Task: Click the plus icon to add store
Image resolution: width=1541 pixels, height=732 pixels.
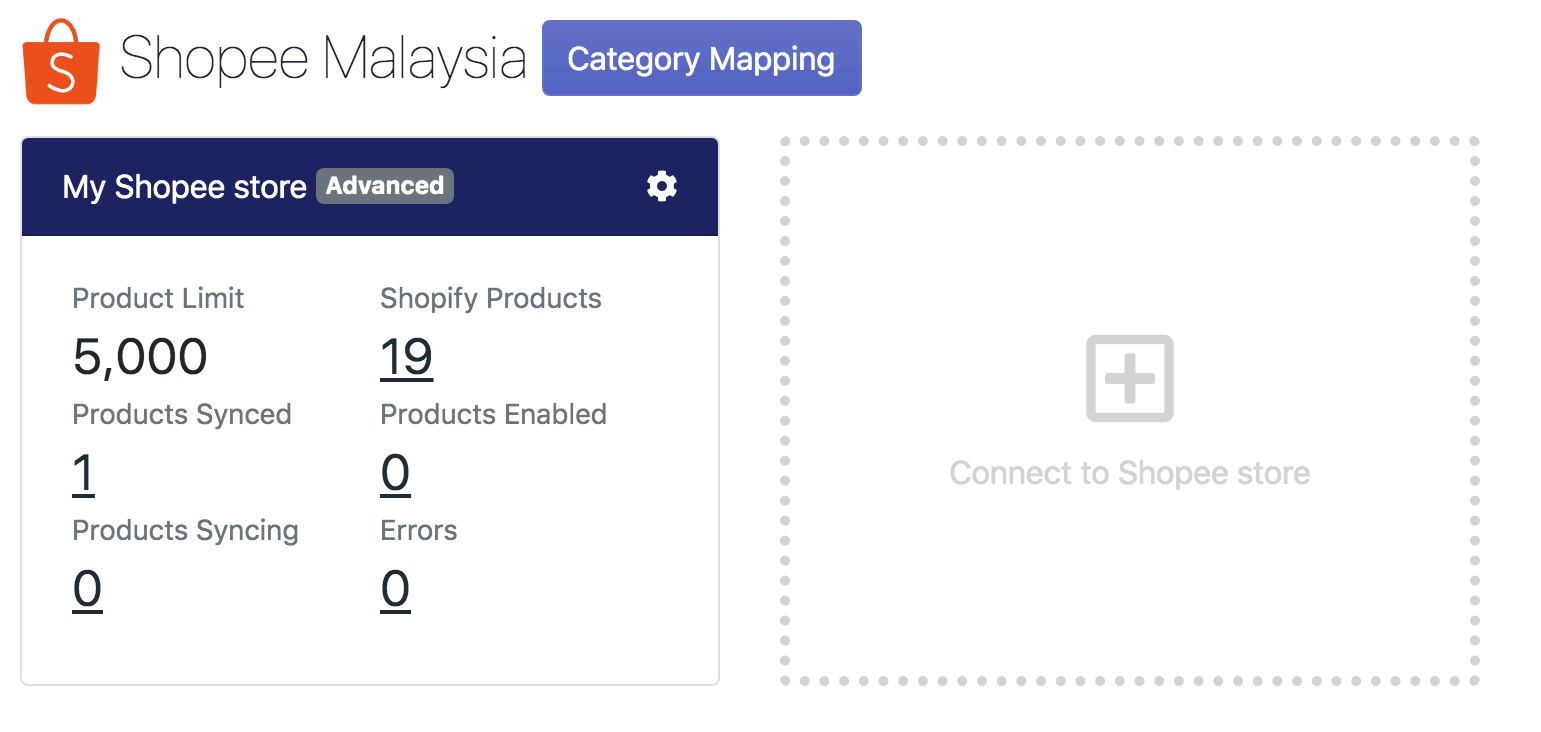Action: [1130, 378]
